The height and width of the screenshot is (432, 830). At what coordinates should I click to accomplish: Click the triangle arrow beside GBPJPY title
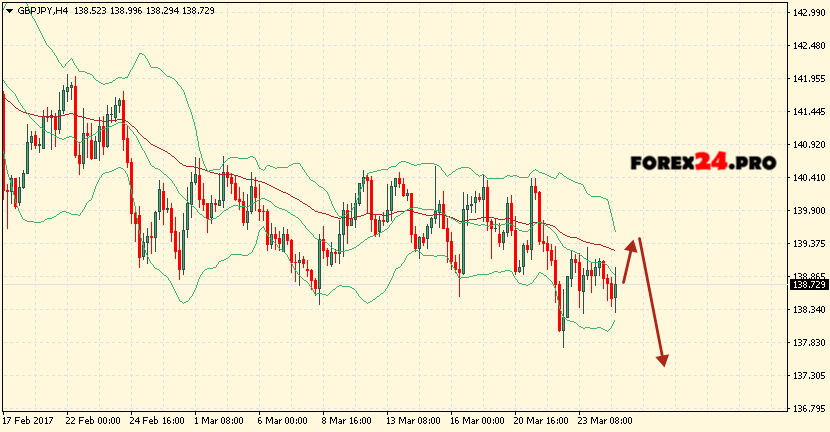click(9, 8)
